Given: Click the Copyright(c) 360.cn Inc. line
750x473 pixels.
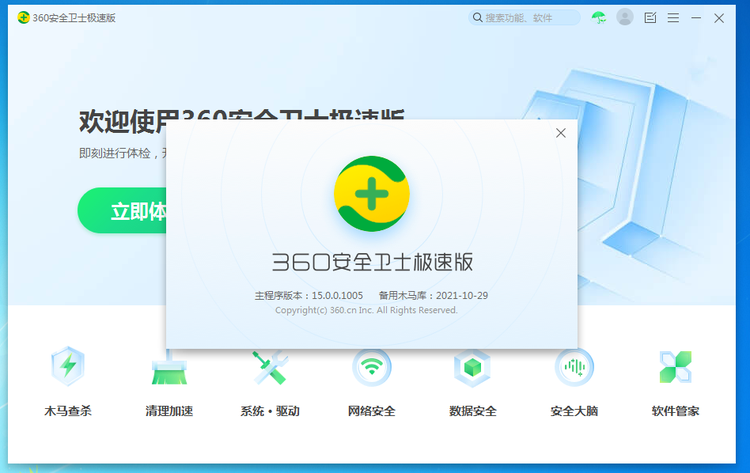Looking at the screenshot, I should click(x=366, y=310).
